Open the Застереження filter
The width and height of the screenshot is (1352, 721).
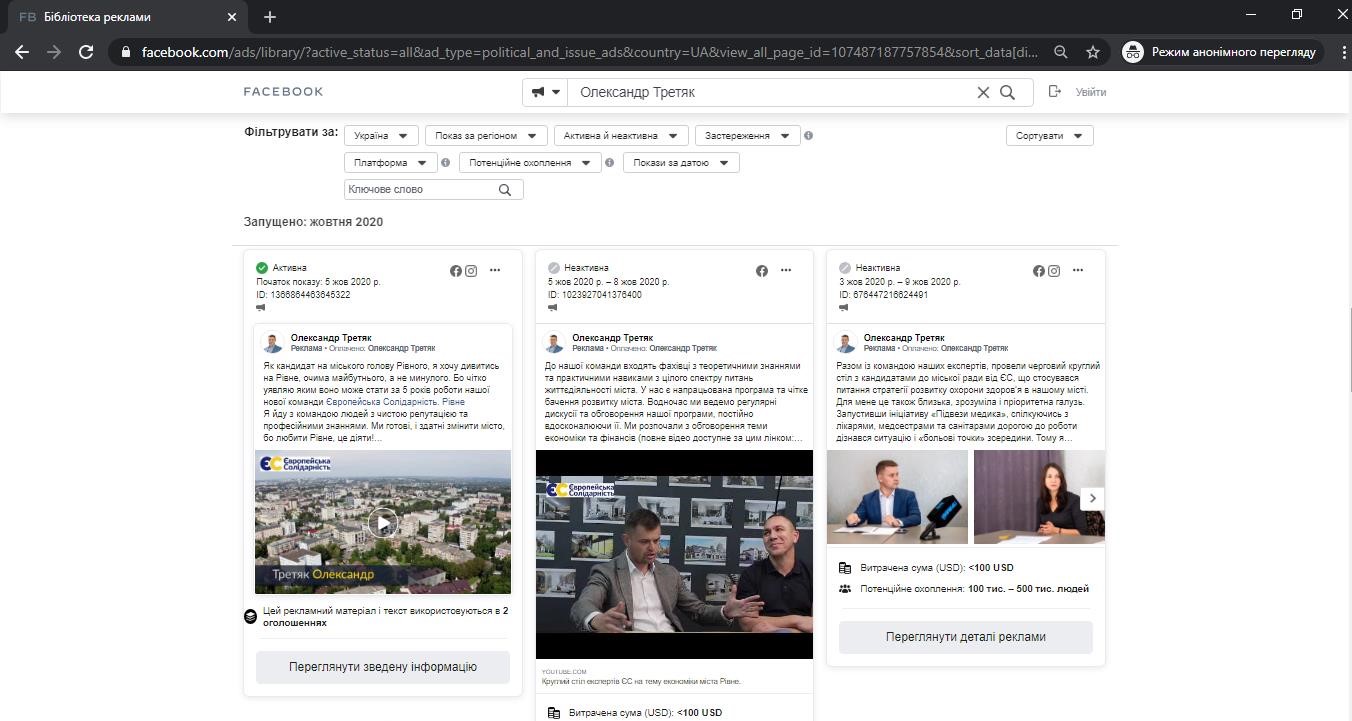tap(748, 136)
